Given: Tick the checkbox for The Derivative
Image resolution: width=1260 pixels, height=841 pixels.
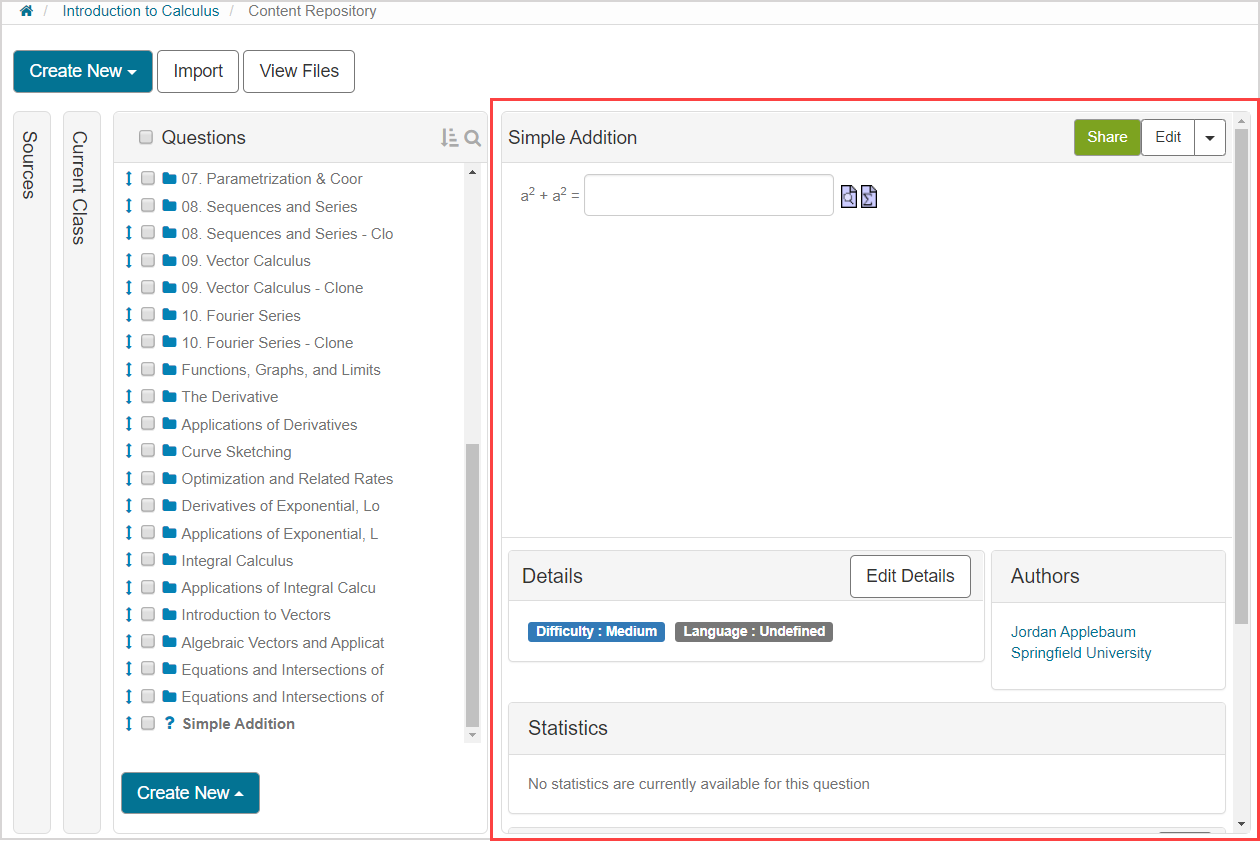Looking at the screenshot, I should coord(148,397).
